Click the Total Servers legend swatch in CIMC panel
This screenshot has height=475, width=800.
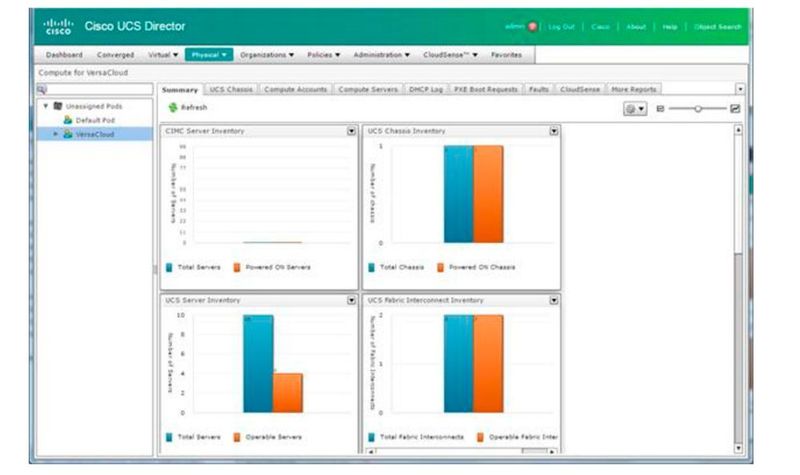coord(169,267)
